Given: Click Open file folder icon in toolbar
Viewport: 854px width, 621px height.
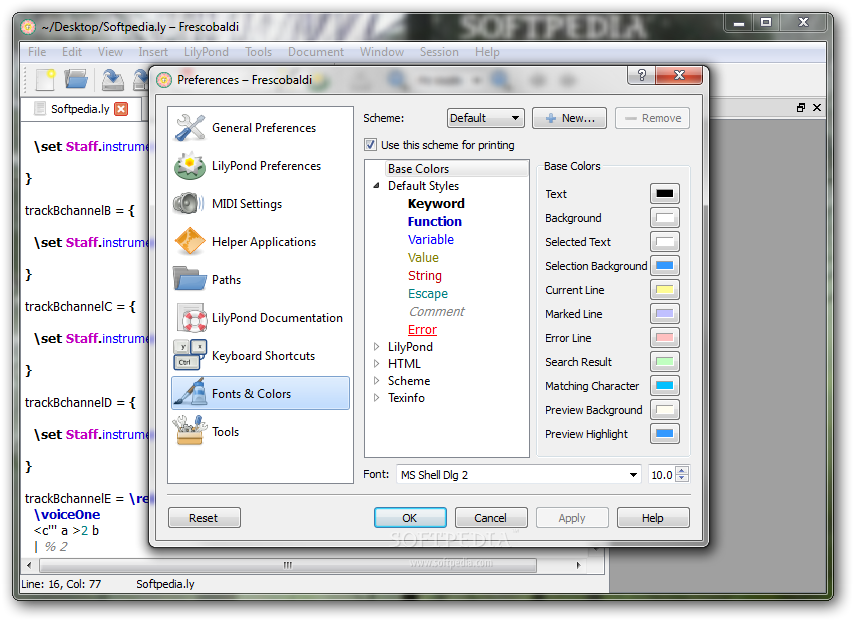Looking at the screenshot, I should click(x=76, y=80).
